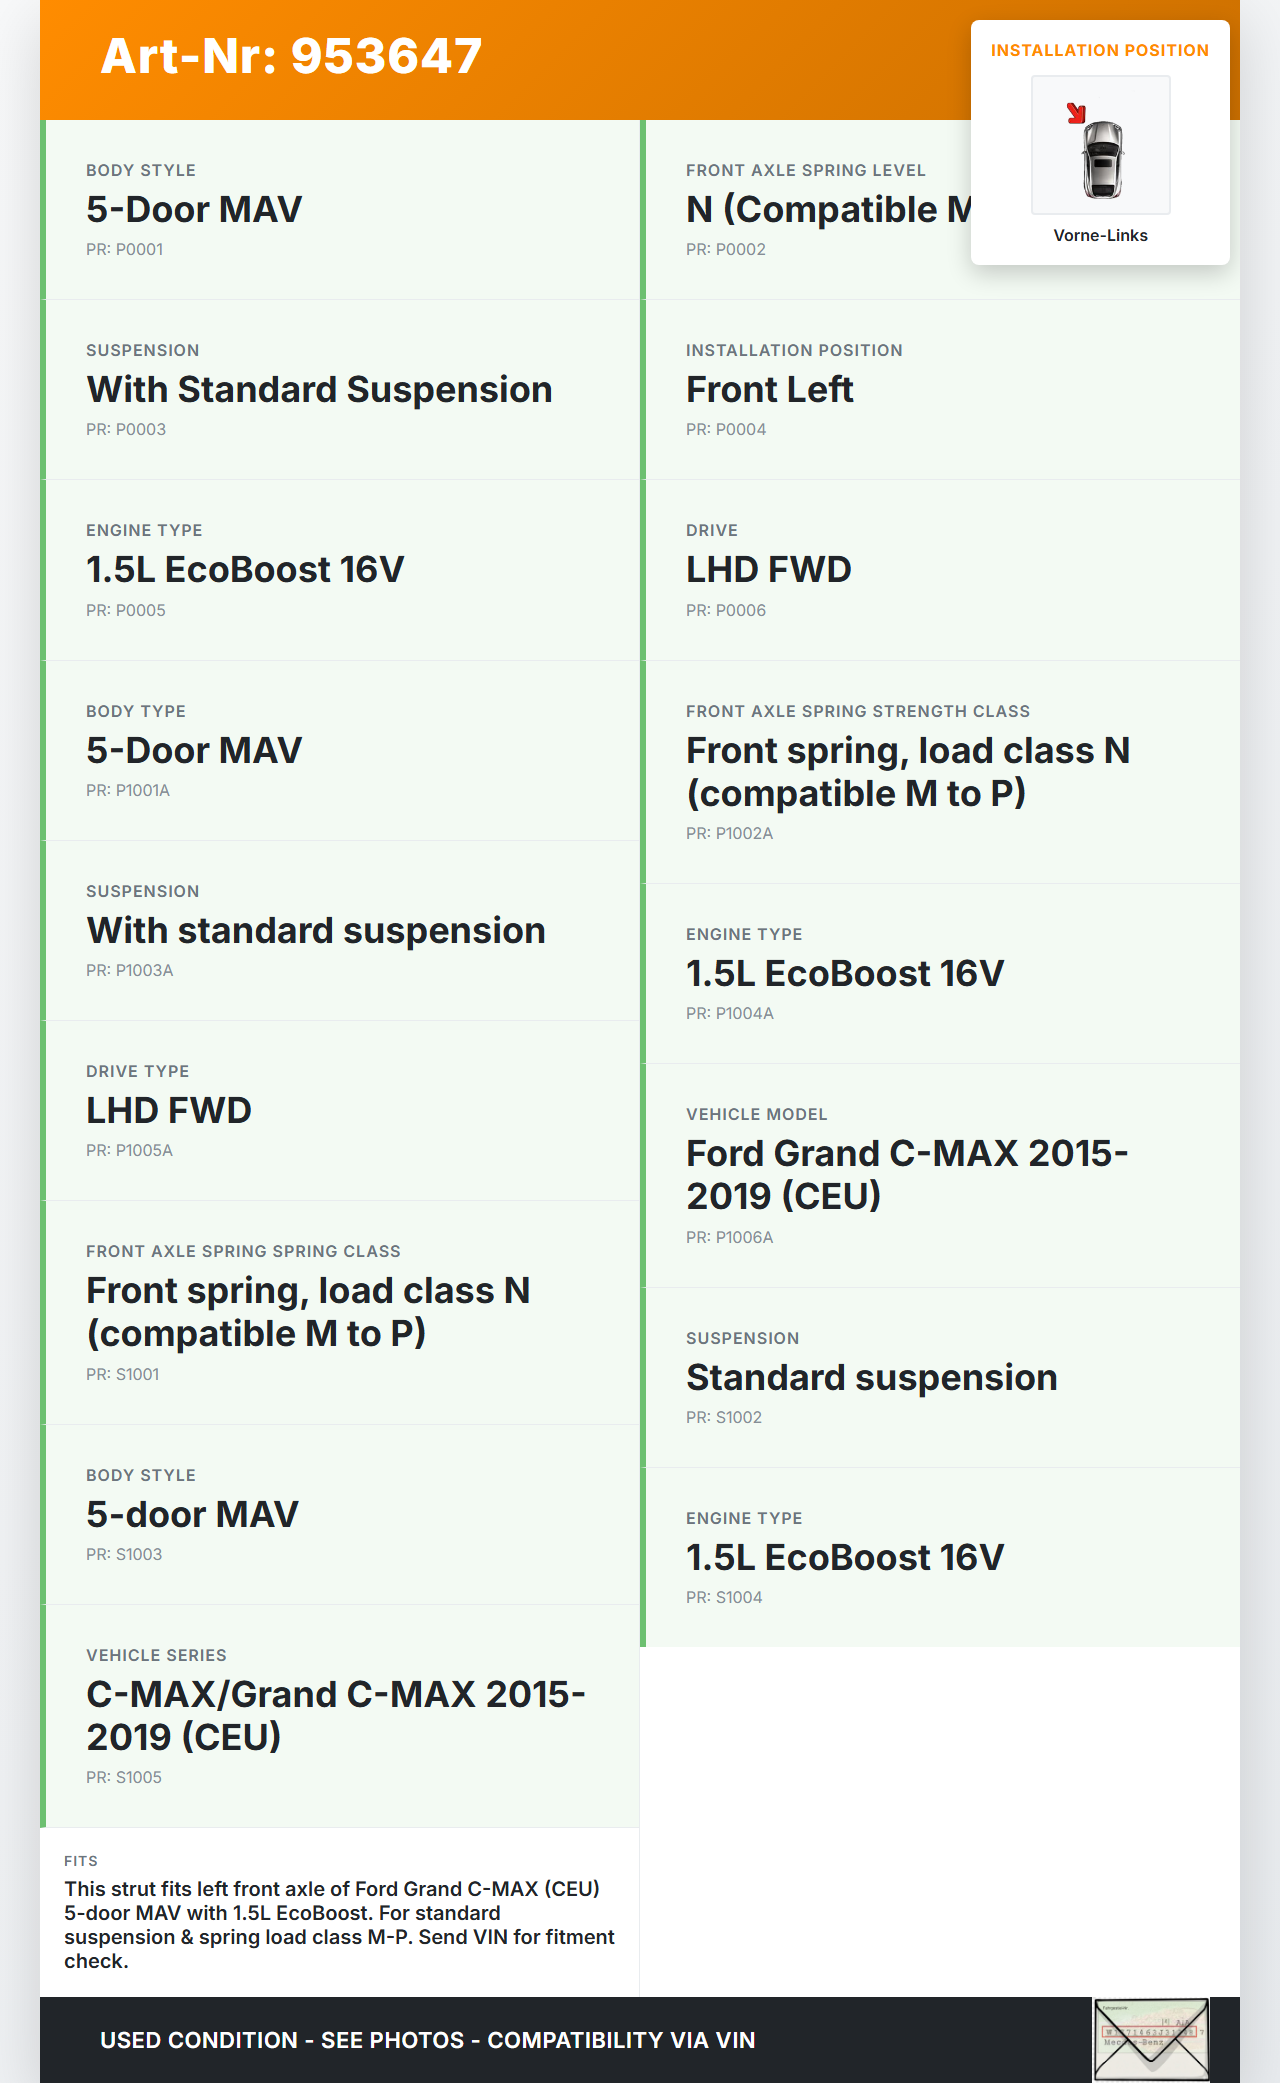Click the Fits description paragraph
Image resolution: width=1280 pixels, height=2084 pixels.
pyautogui.click(x=339, y=1924)
